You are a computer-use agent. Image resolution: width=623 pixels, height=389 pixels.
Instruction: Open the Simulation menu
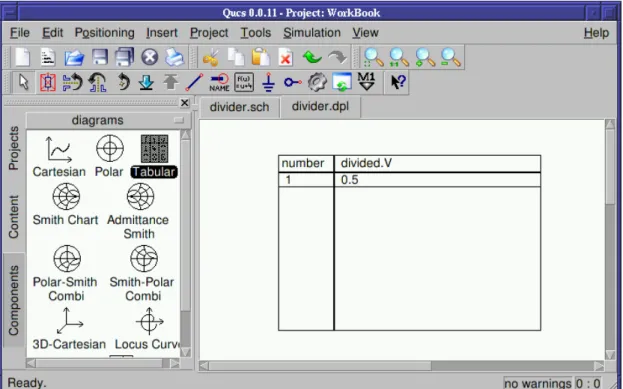(312, 33)
